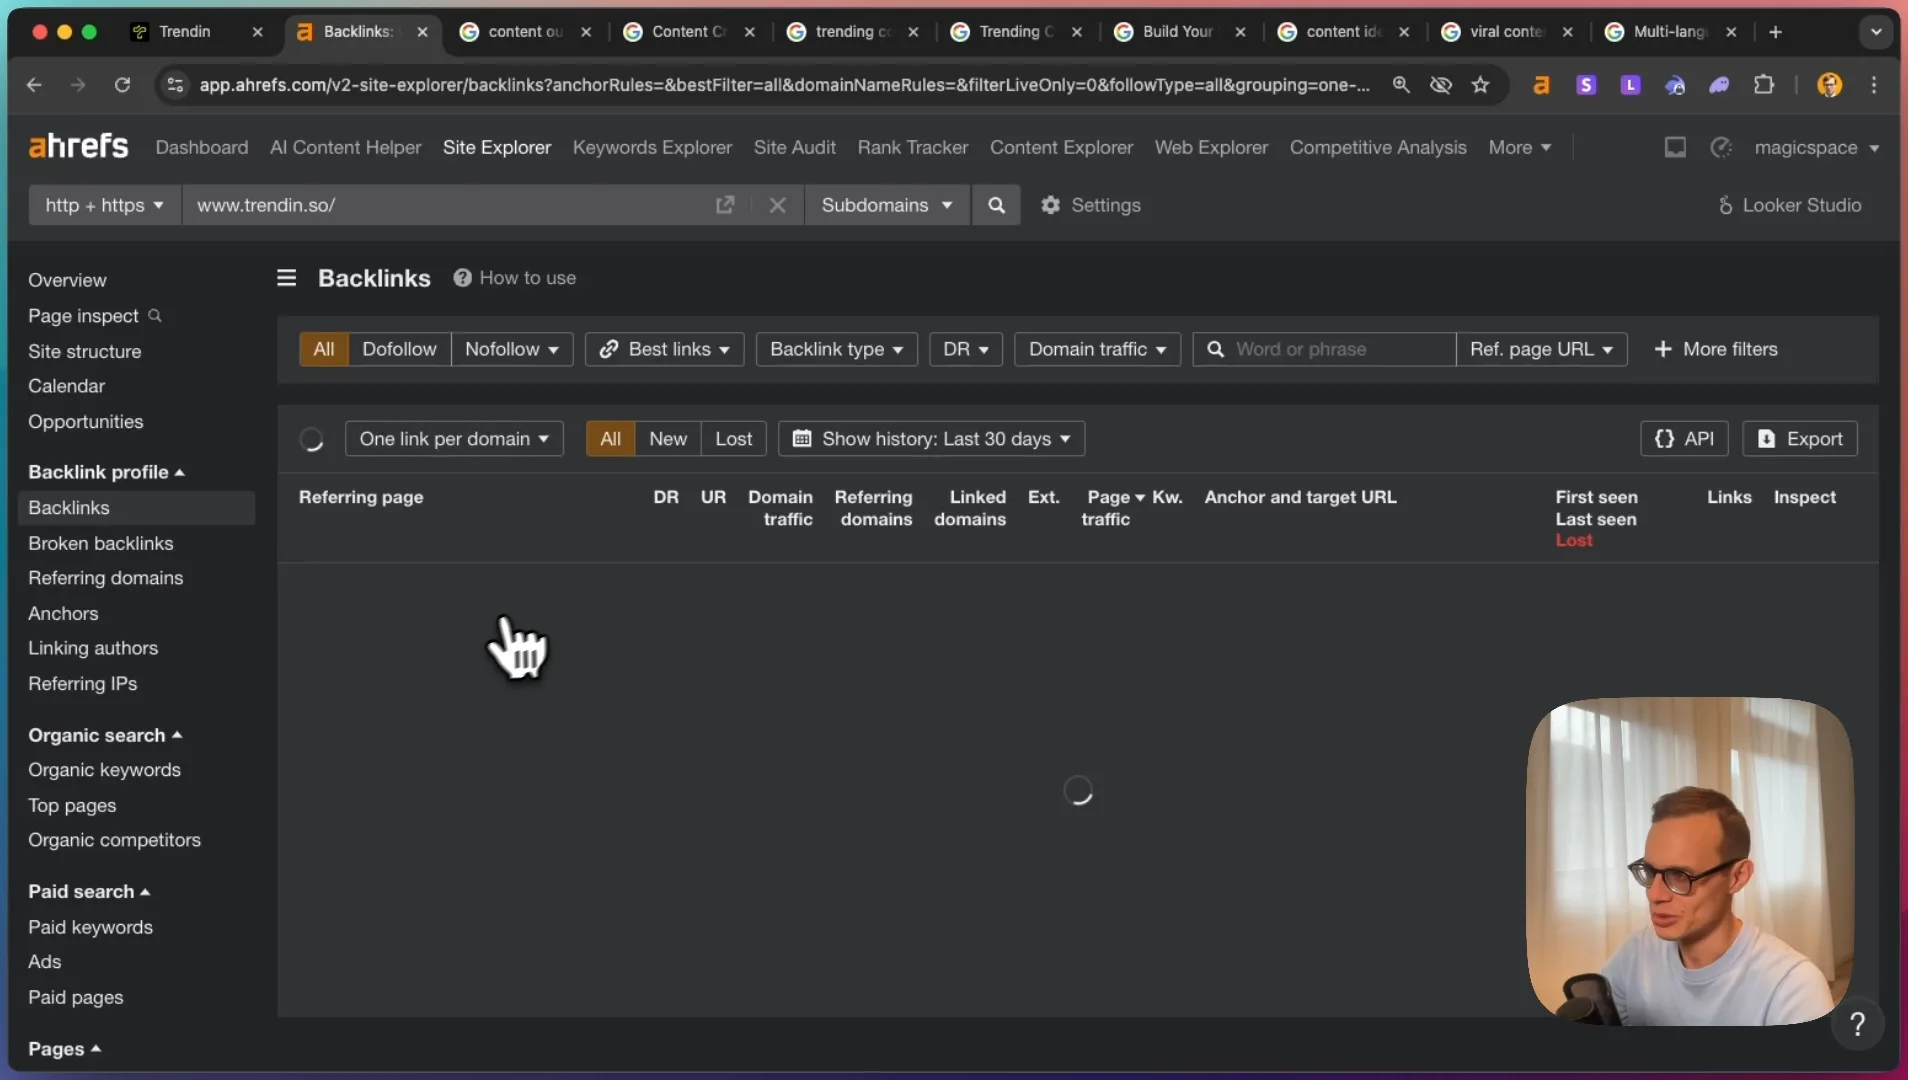The width and height of the screenshot is (1908, 1080).
Task: Open Keywords Explorer menu item
Action: pos(652,148)
